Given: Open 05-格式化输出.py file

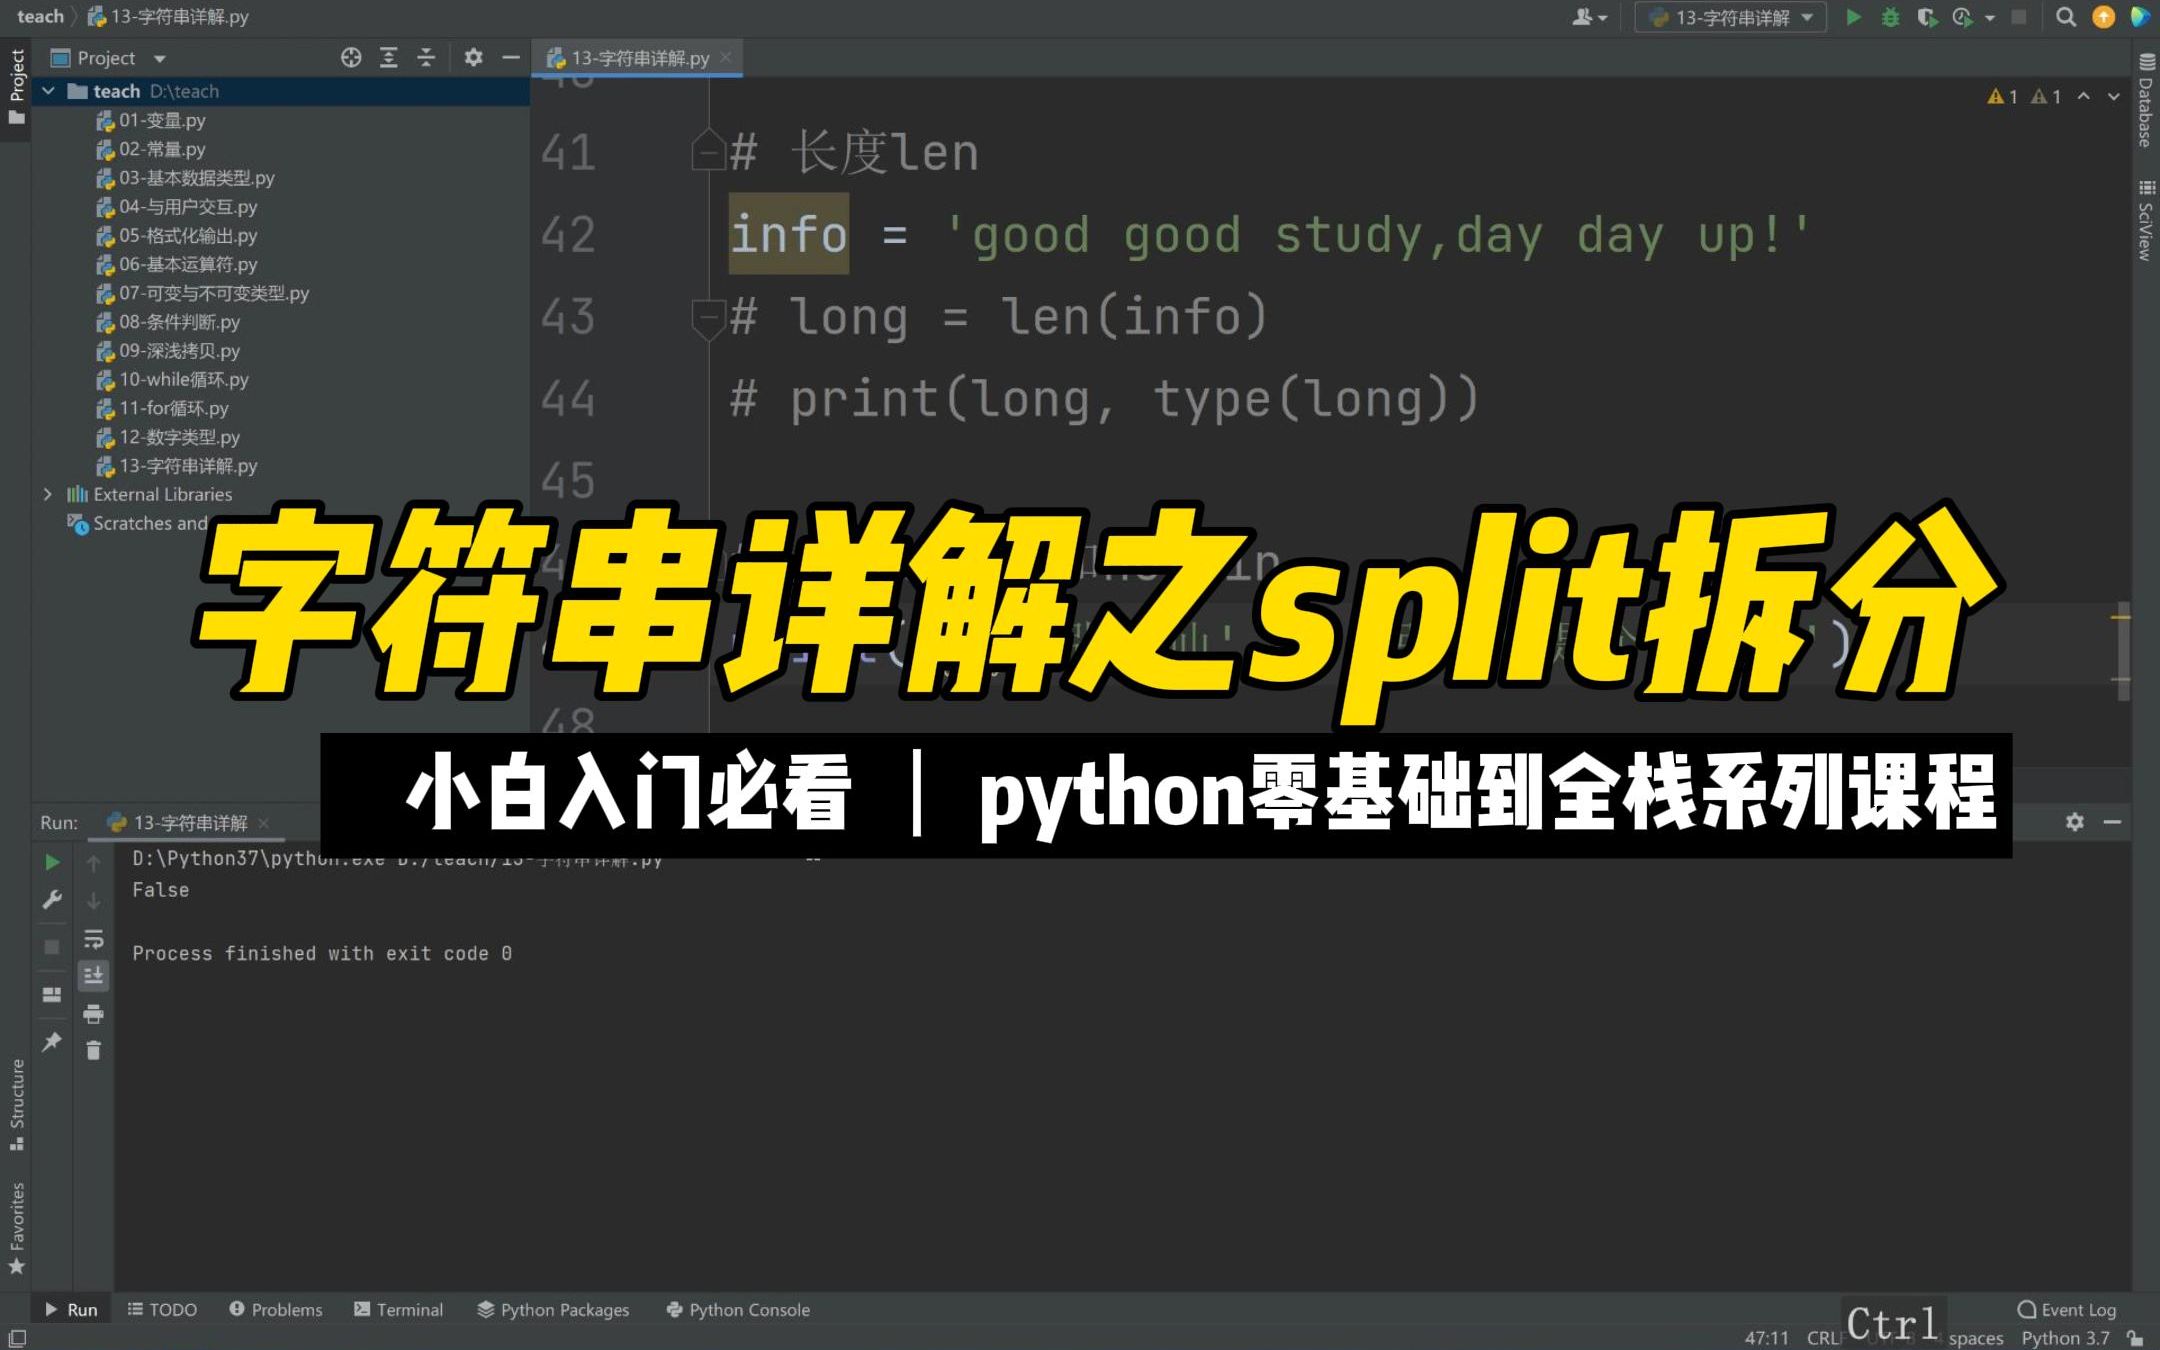Looking at the screenshot, I should click(177, 236).
